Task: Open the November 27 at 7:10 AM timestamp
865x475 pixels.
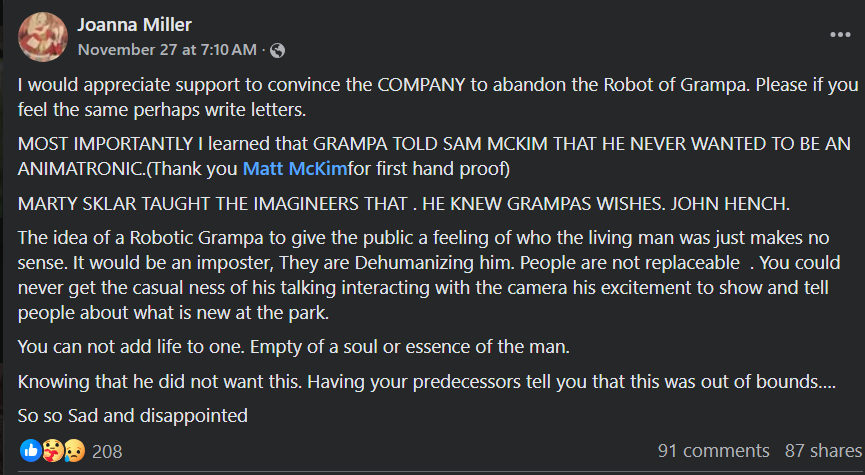Action: pyautogui.click(x=168, y=49)
